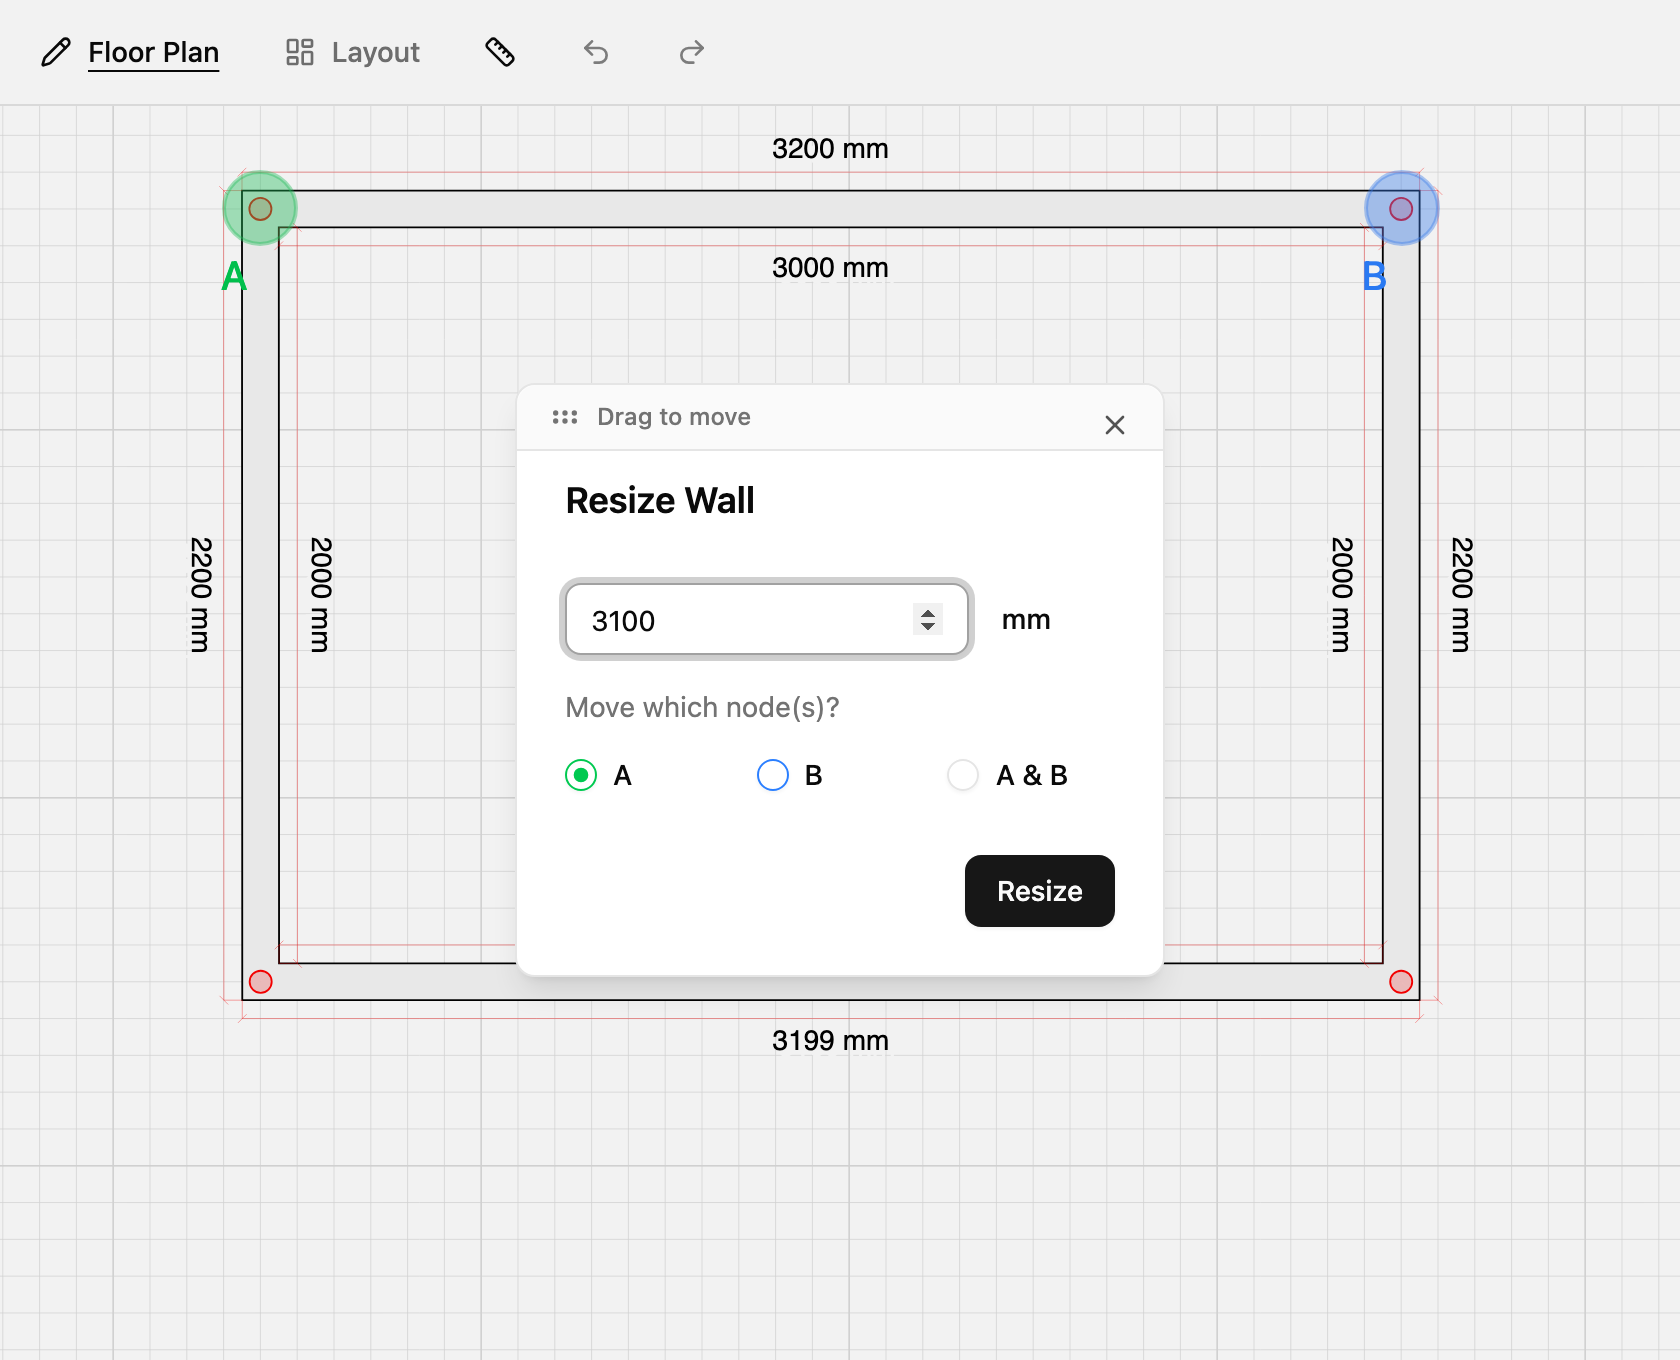This screenshot has height=1360, width=1680.
Task: Click the 3000 mm inner dimension label
Action: [830, 268]
